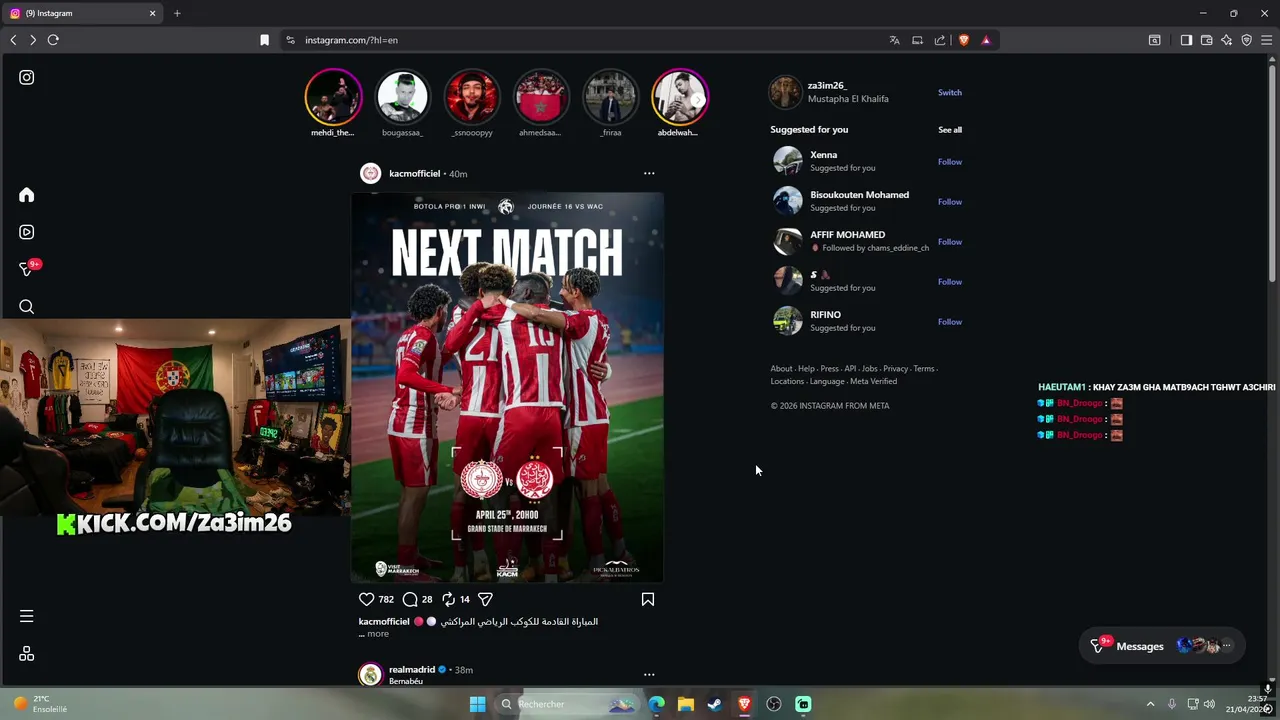
Task: Save the kacmofficiel post with bookmark
Action: pyautogui.click(x=648, y=599)
